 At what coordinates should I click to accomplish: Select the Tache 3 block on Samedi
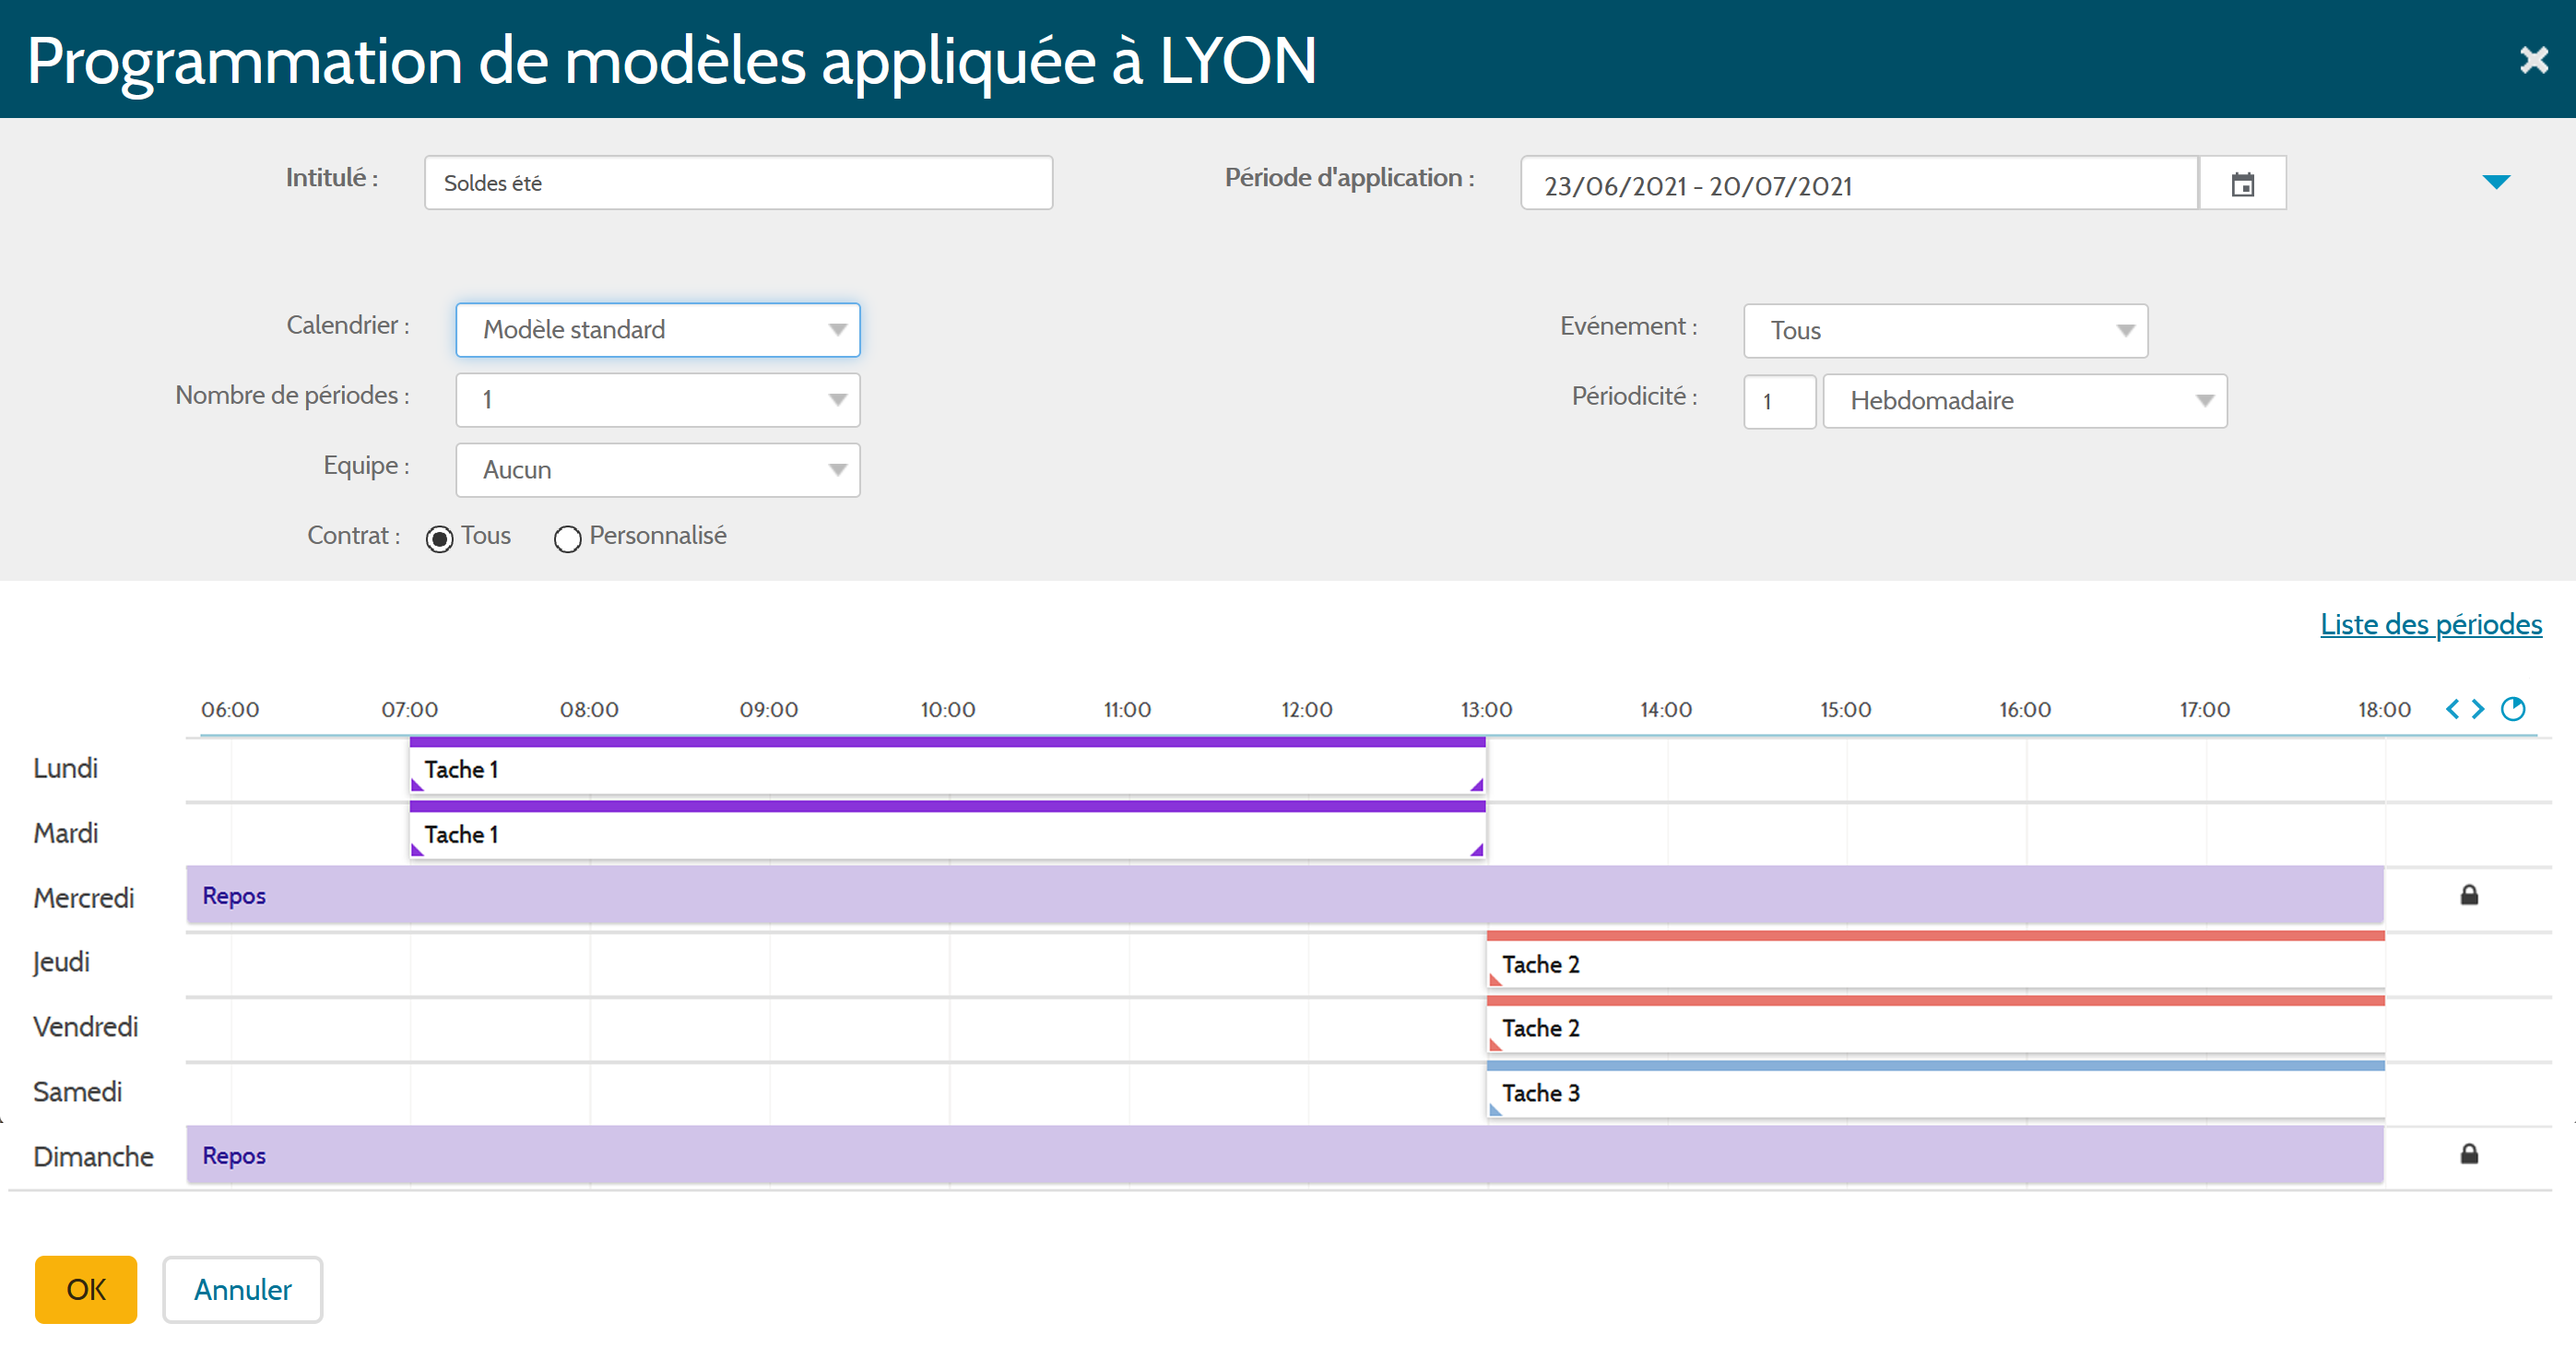tap(1934, 1093)
